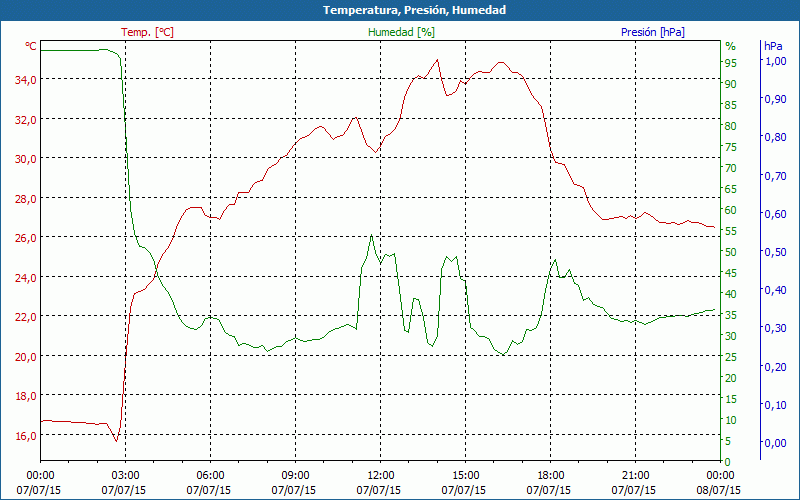Click the 70 humidity axis value
The width and height of the screenshot is (800, 500).
(731, 168)
